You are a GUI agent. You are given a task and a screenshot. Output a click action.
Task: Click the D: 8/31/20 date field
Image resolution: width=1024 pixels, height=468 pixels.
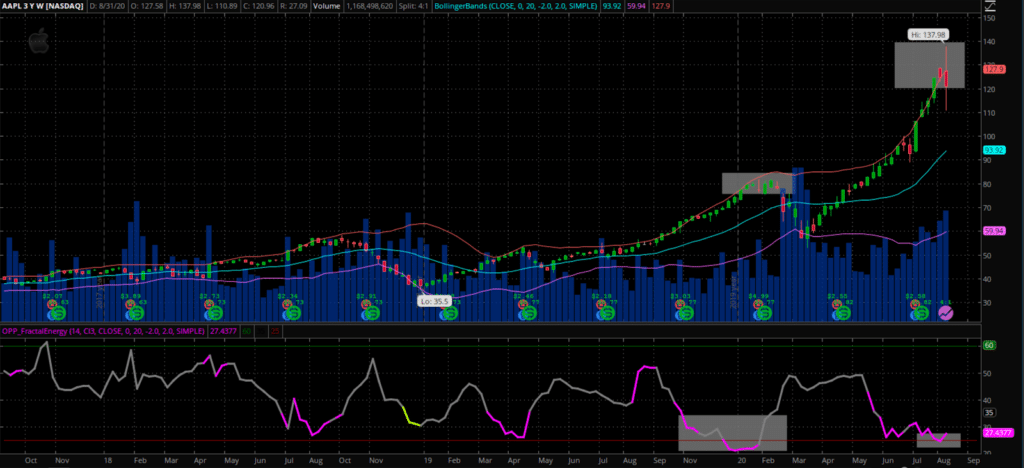[110, 6]
